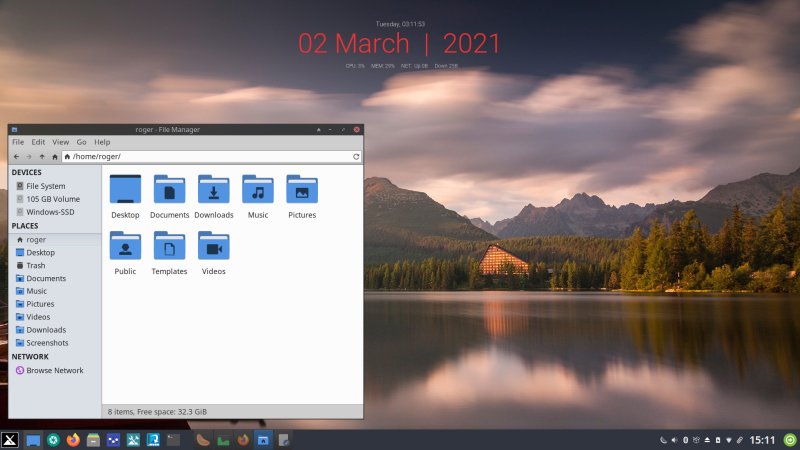Screen dimensions: 800x450
Task: Reload the folder using the refresh icon
Action: [x=356, y=157]
